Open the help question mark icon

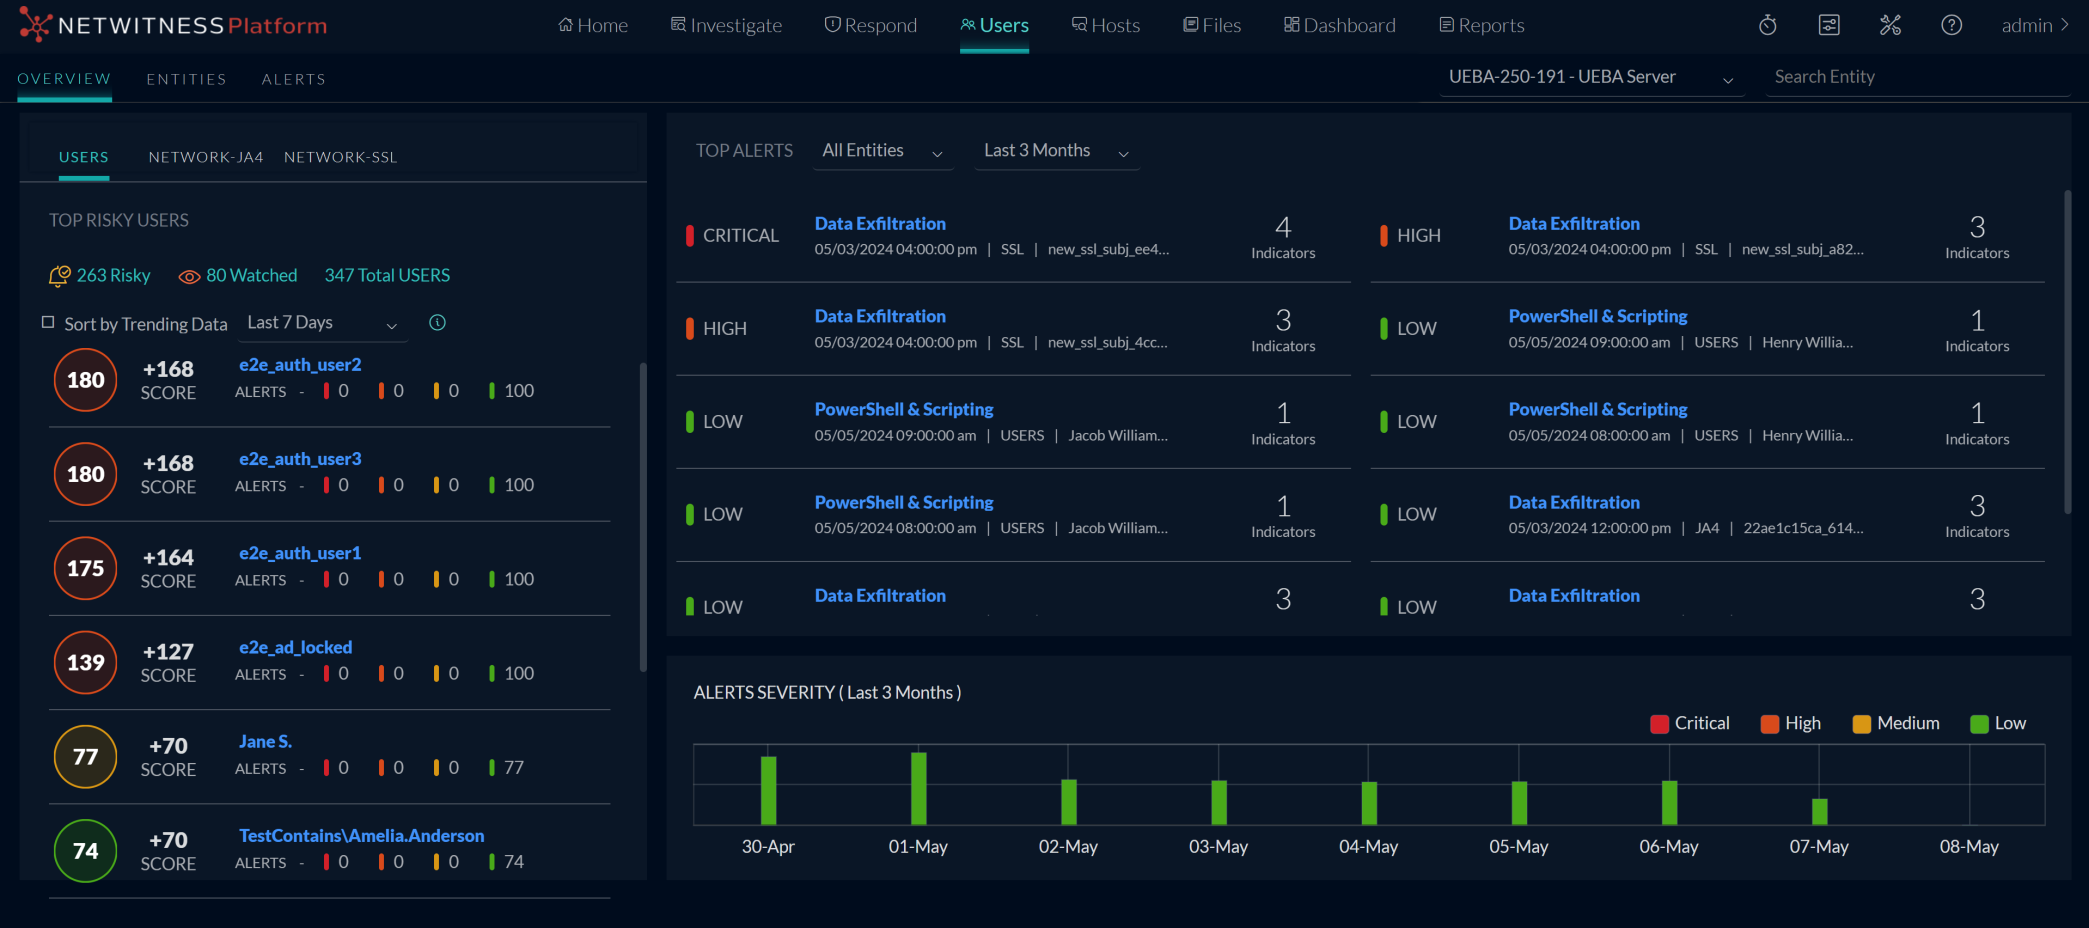click(x=1950, y=25)
